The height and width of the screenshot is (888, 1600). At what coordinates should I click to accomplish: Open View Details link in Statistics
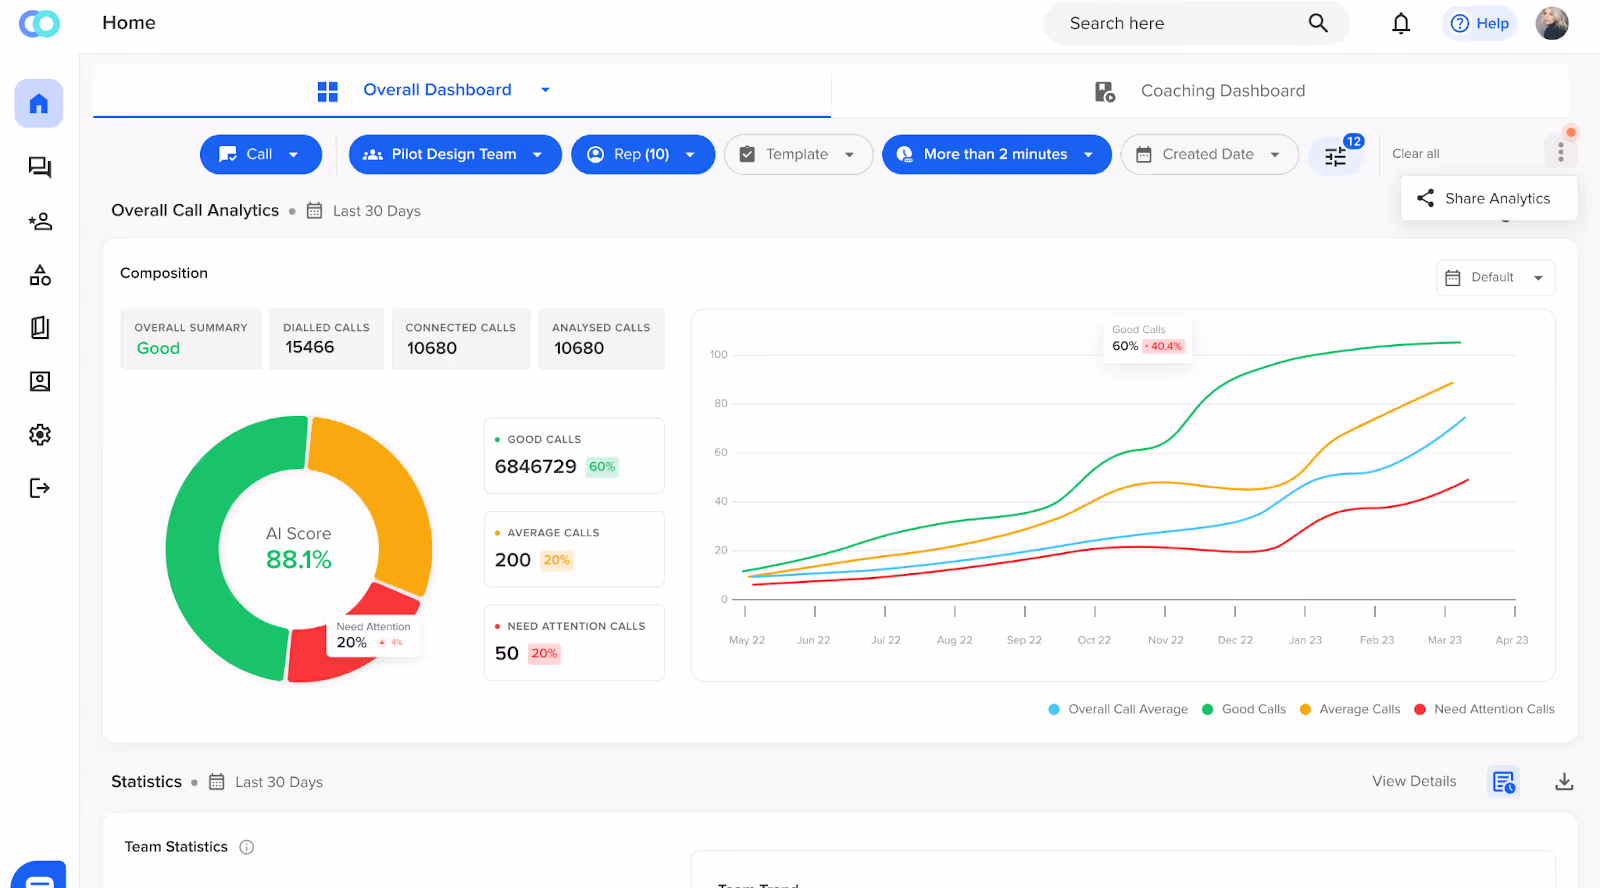(x=1414, y=781)
